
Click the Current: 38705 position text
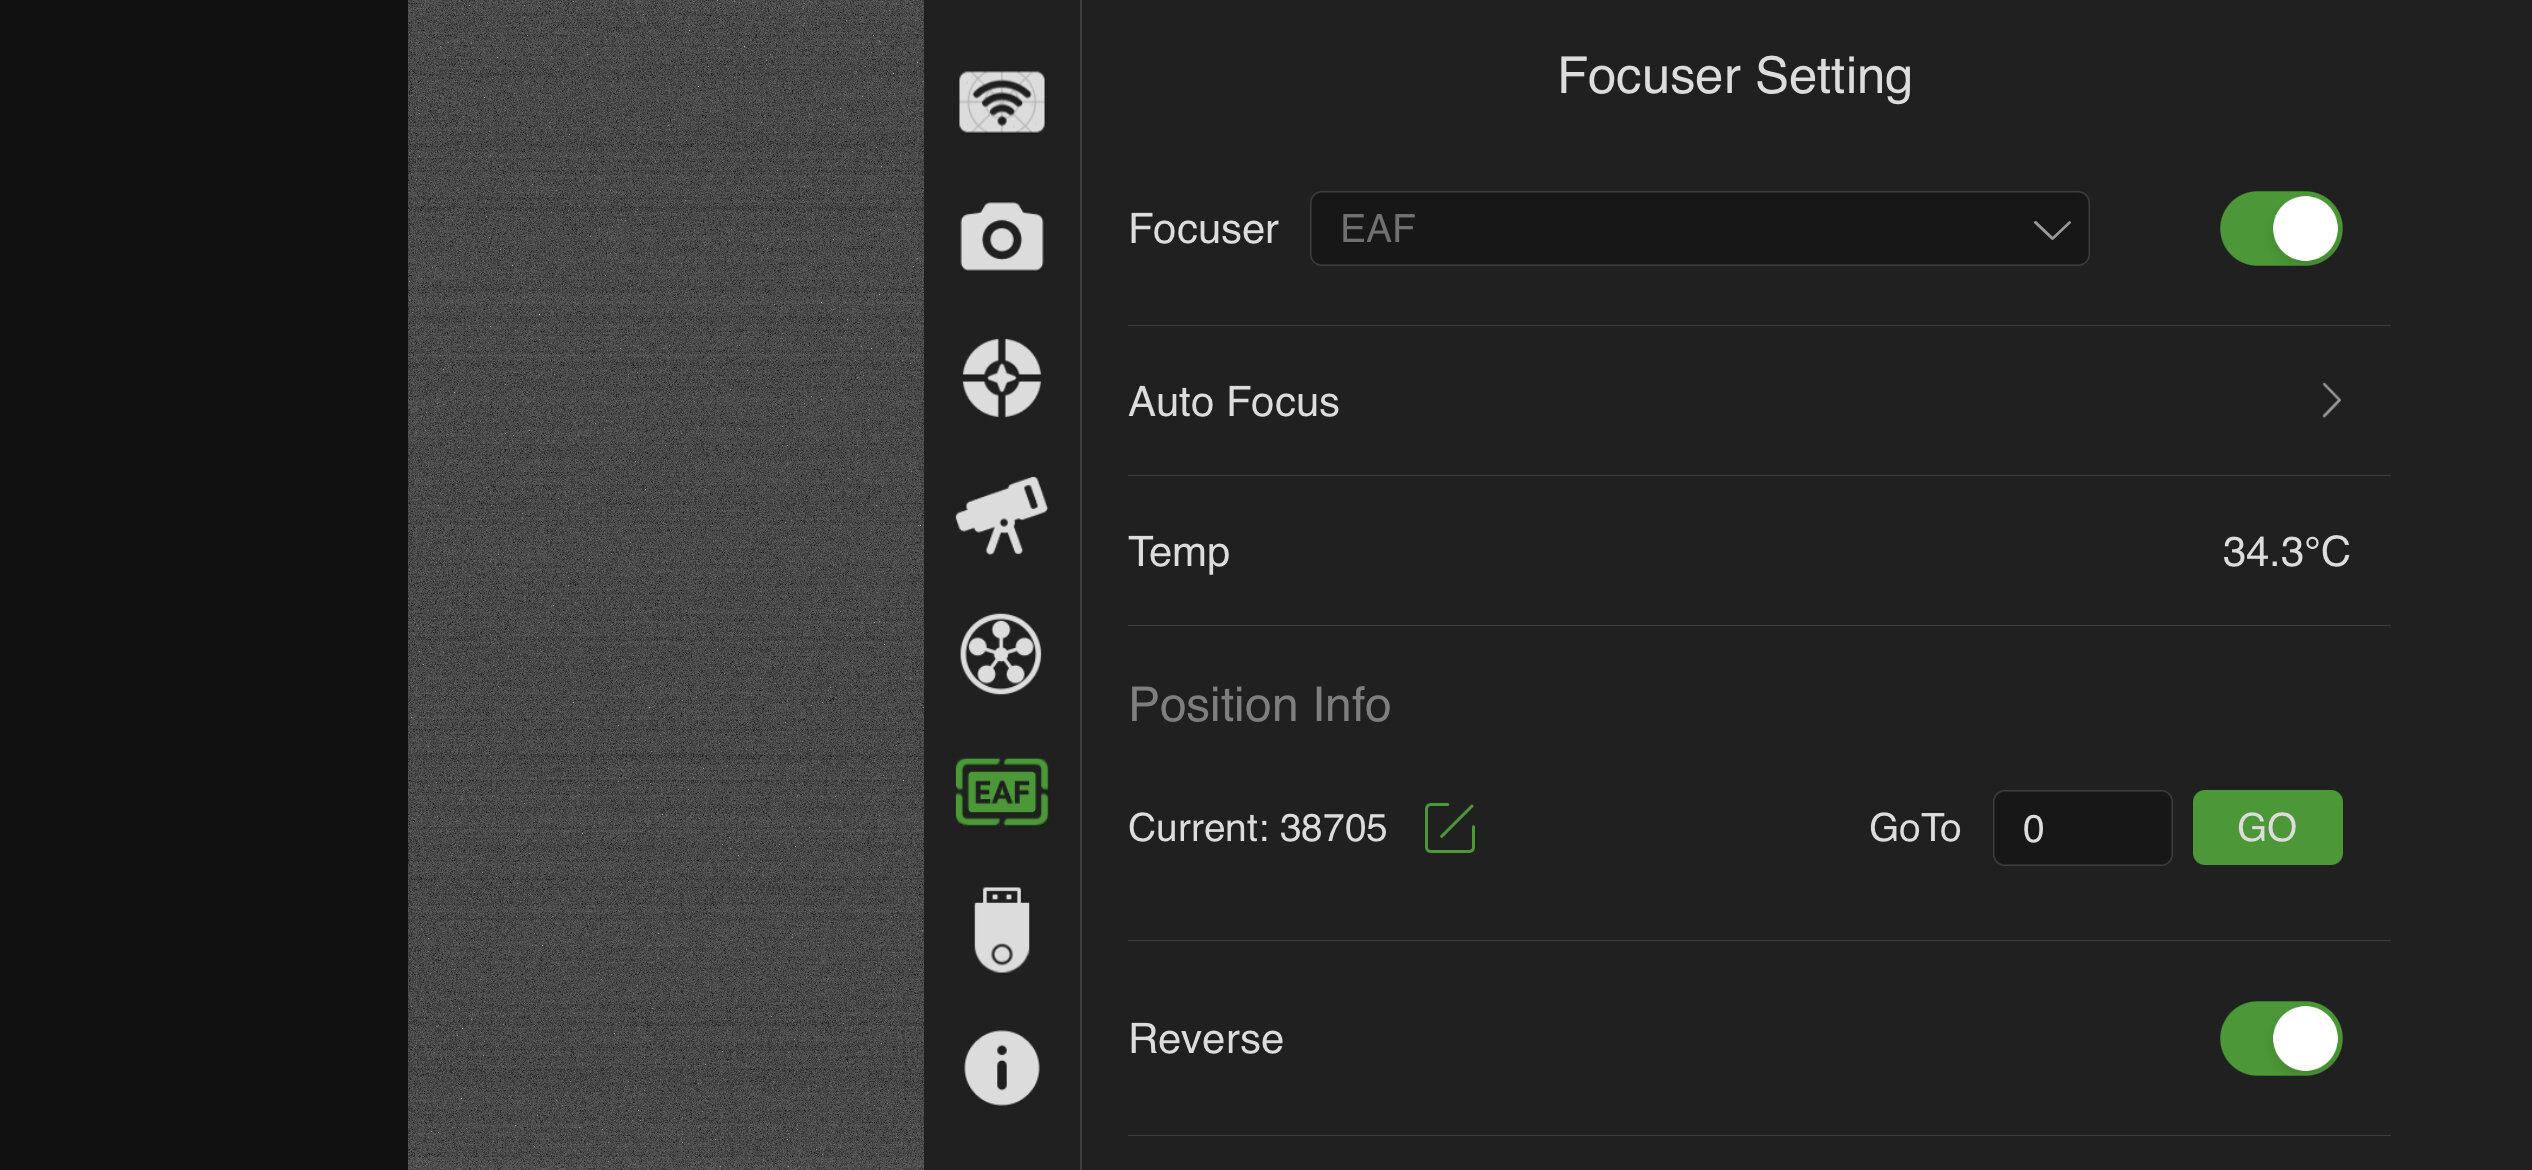[x=1257, y=828]
